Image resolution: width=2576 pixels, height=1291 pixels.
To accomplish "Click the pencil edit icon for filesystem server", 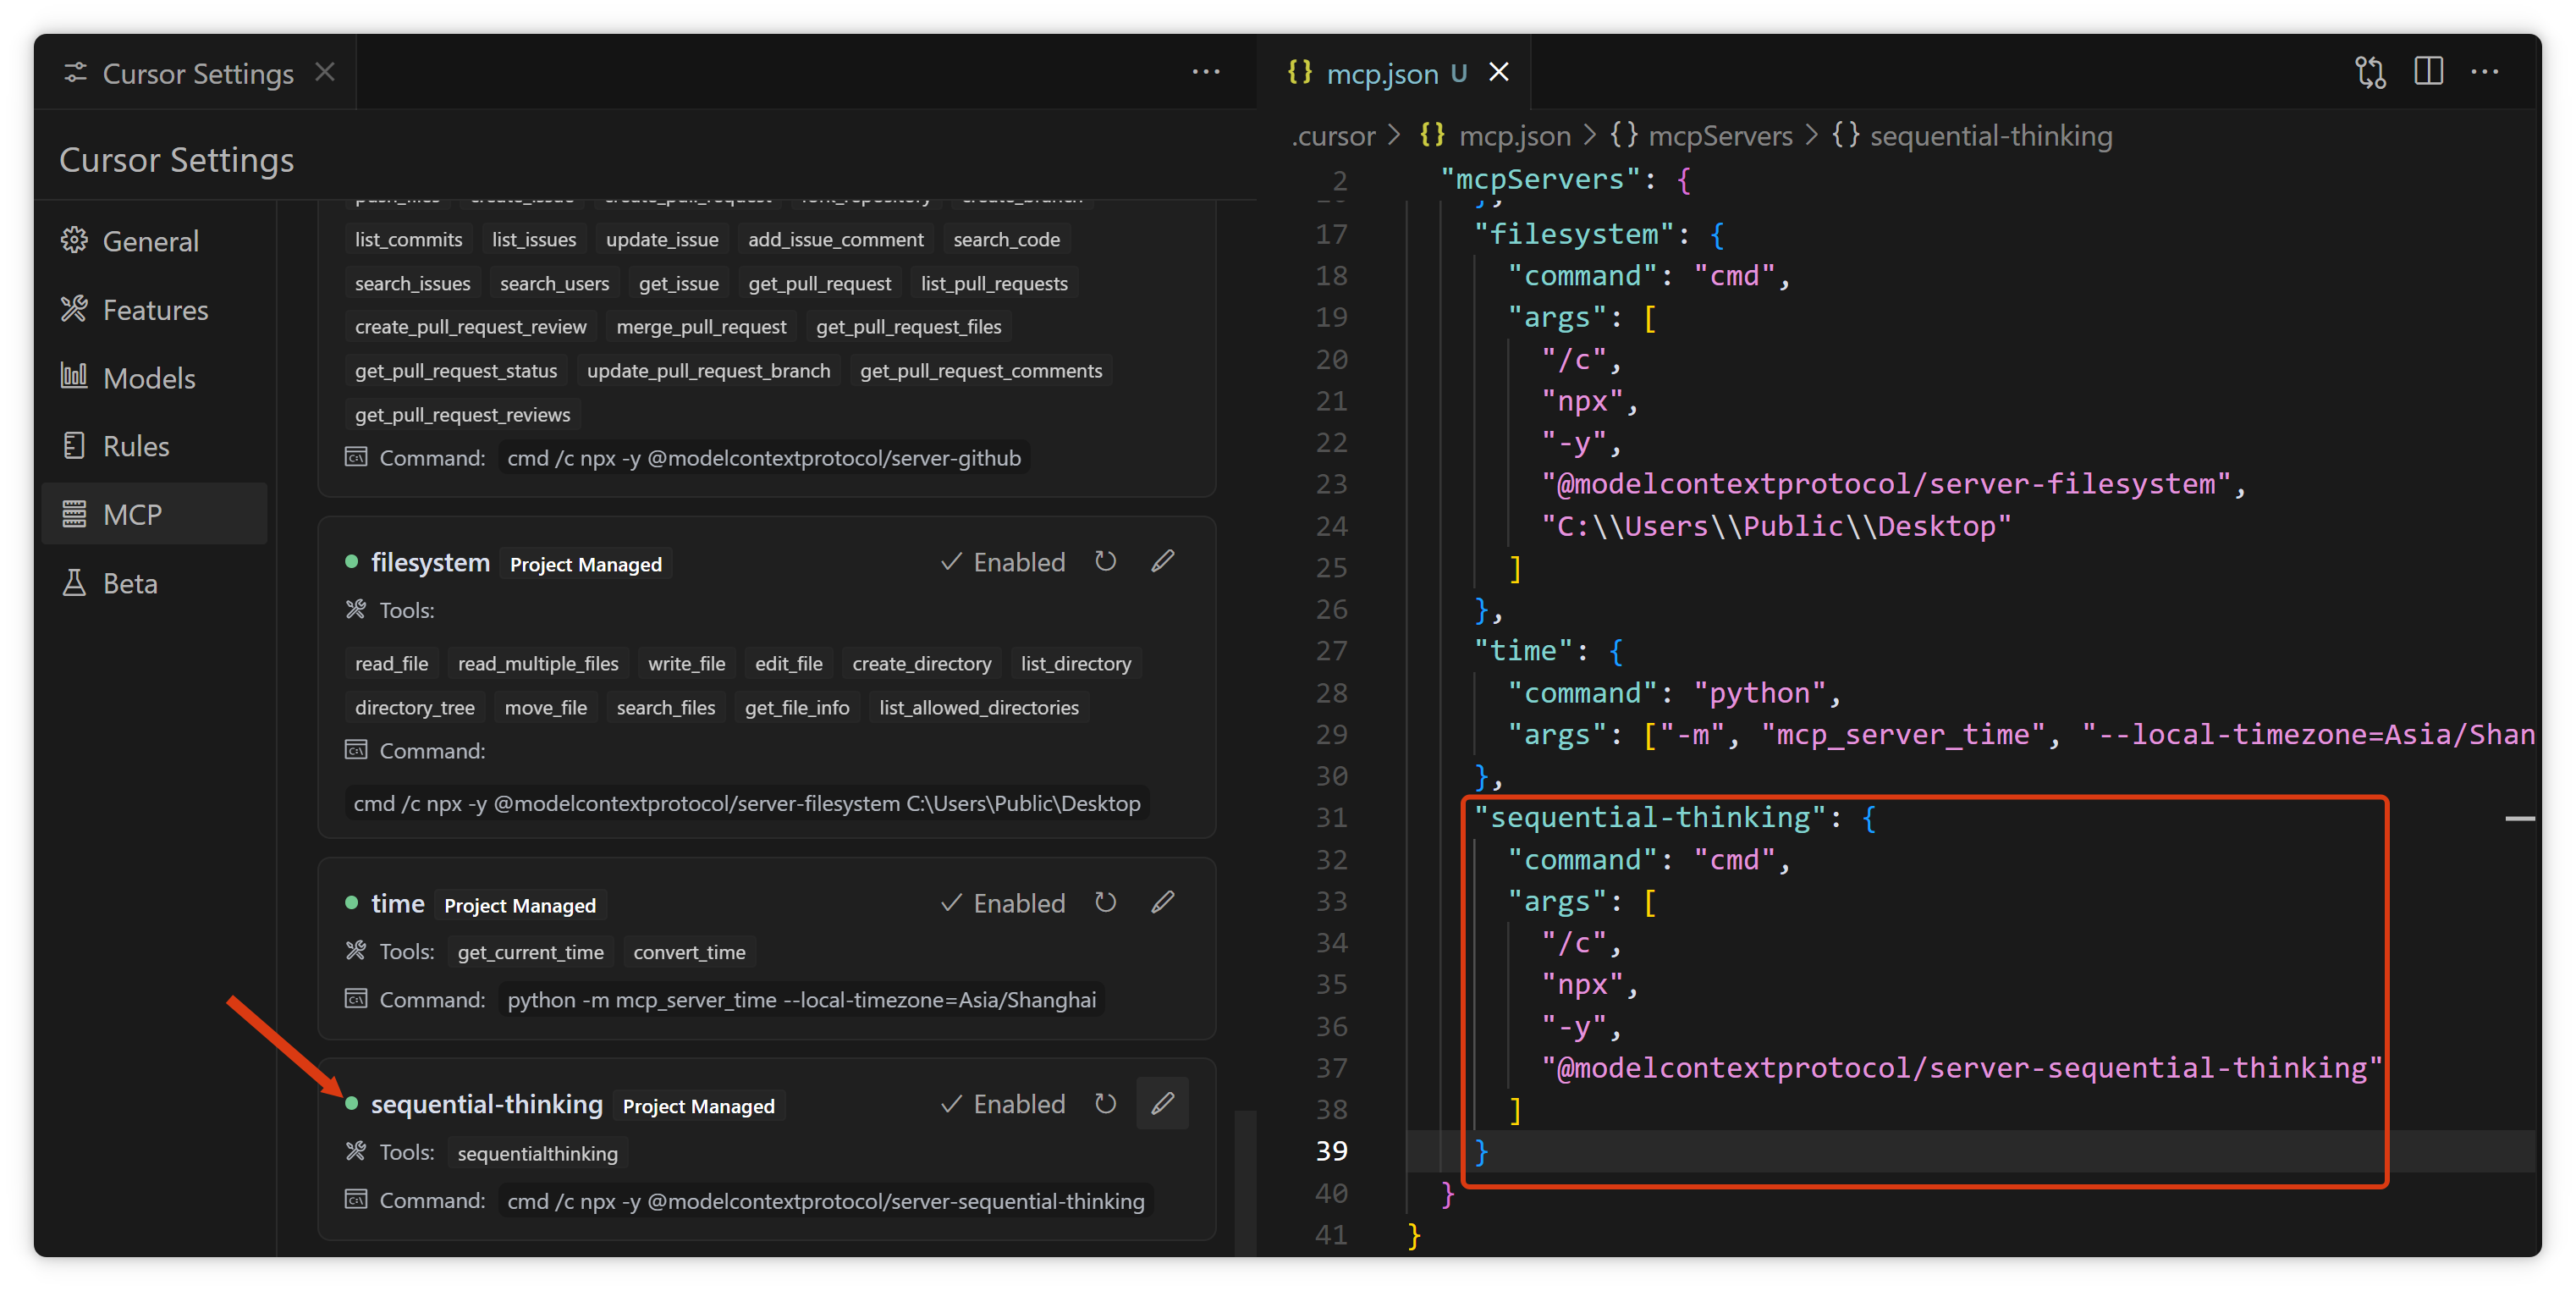I will (1162, 562).
